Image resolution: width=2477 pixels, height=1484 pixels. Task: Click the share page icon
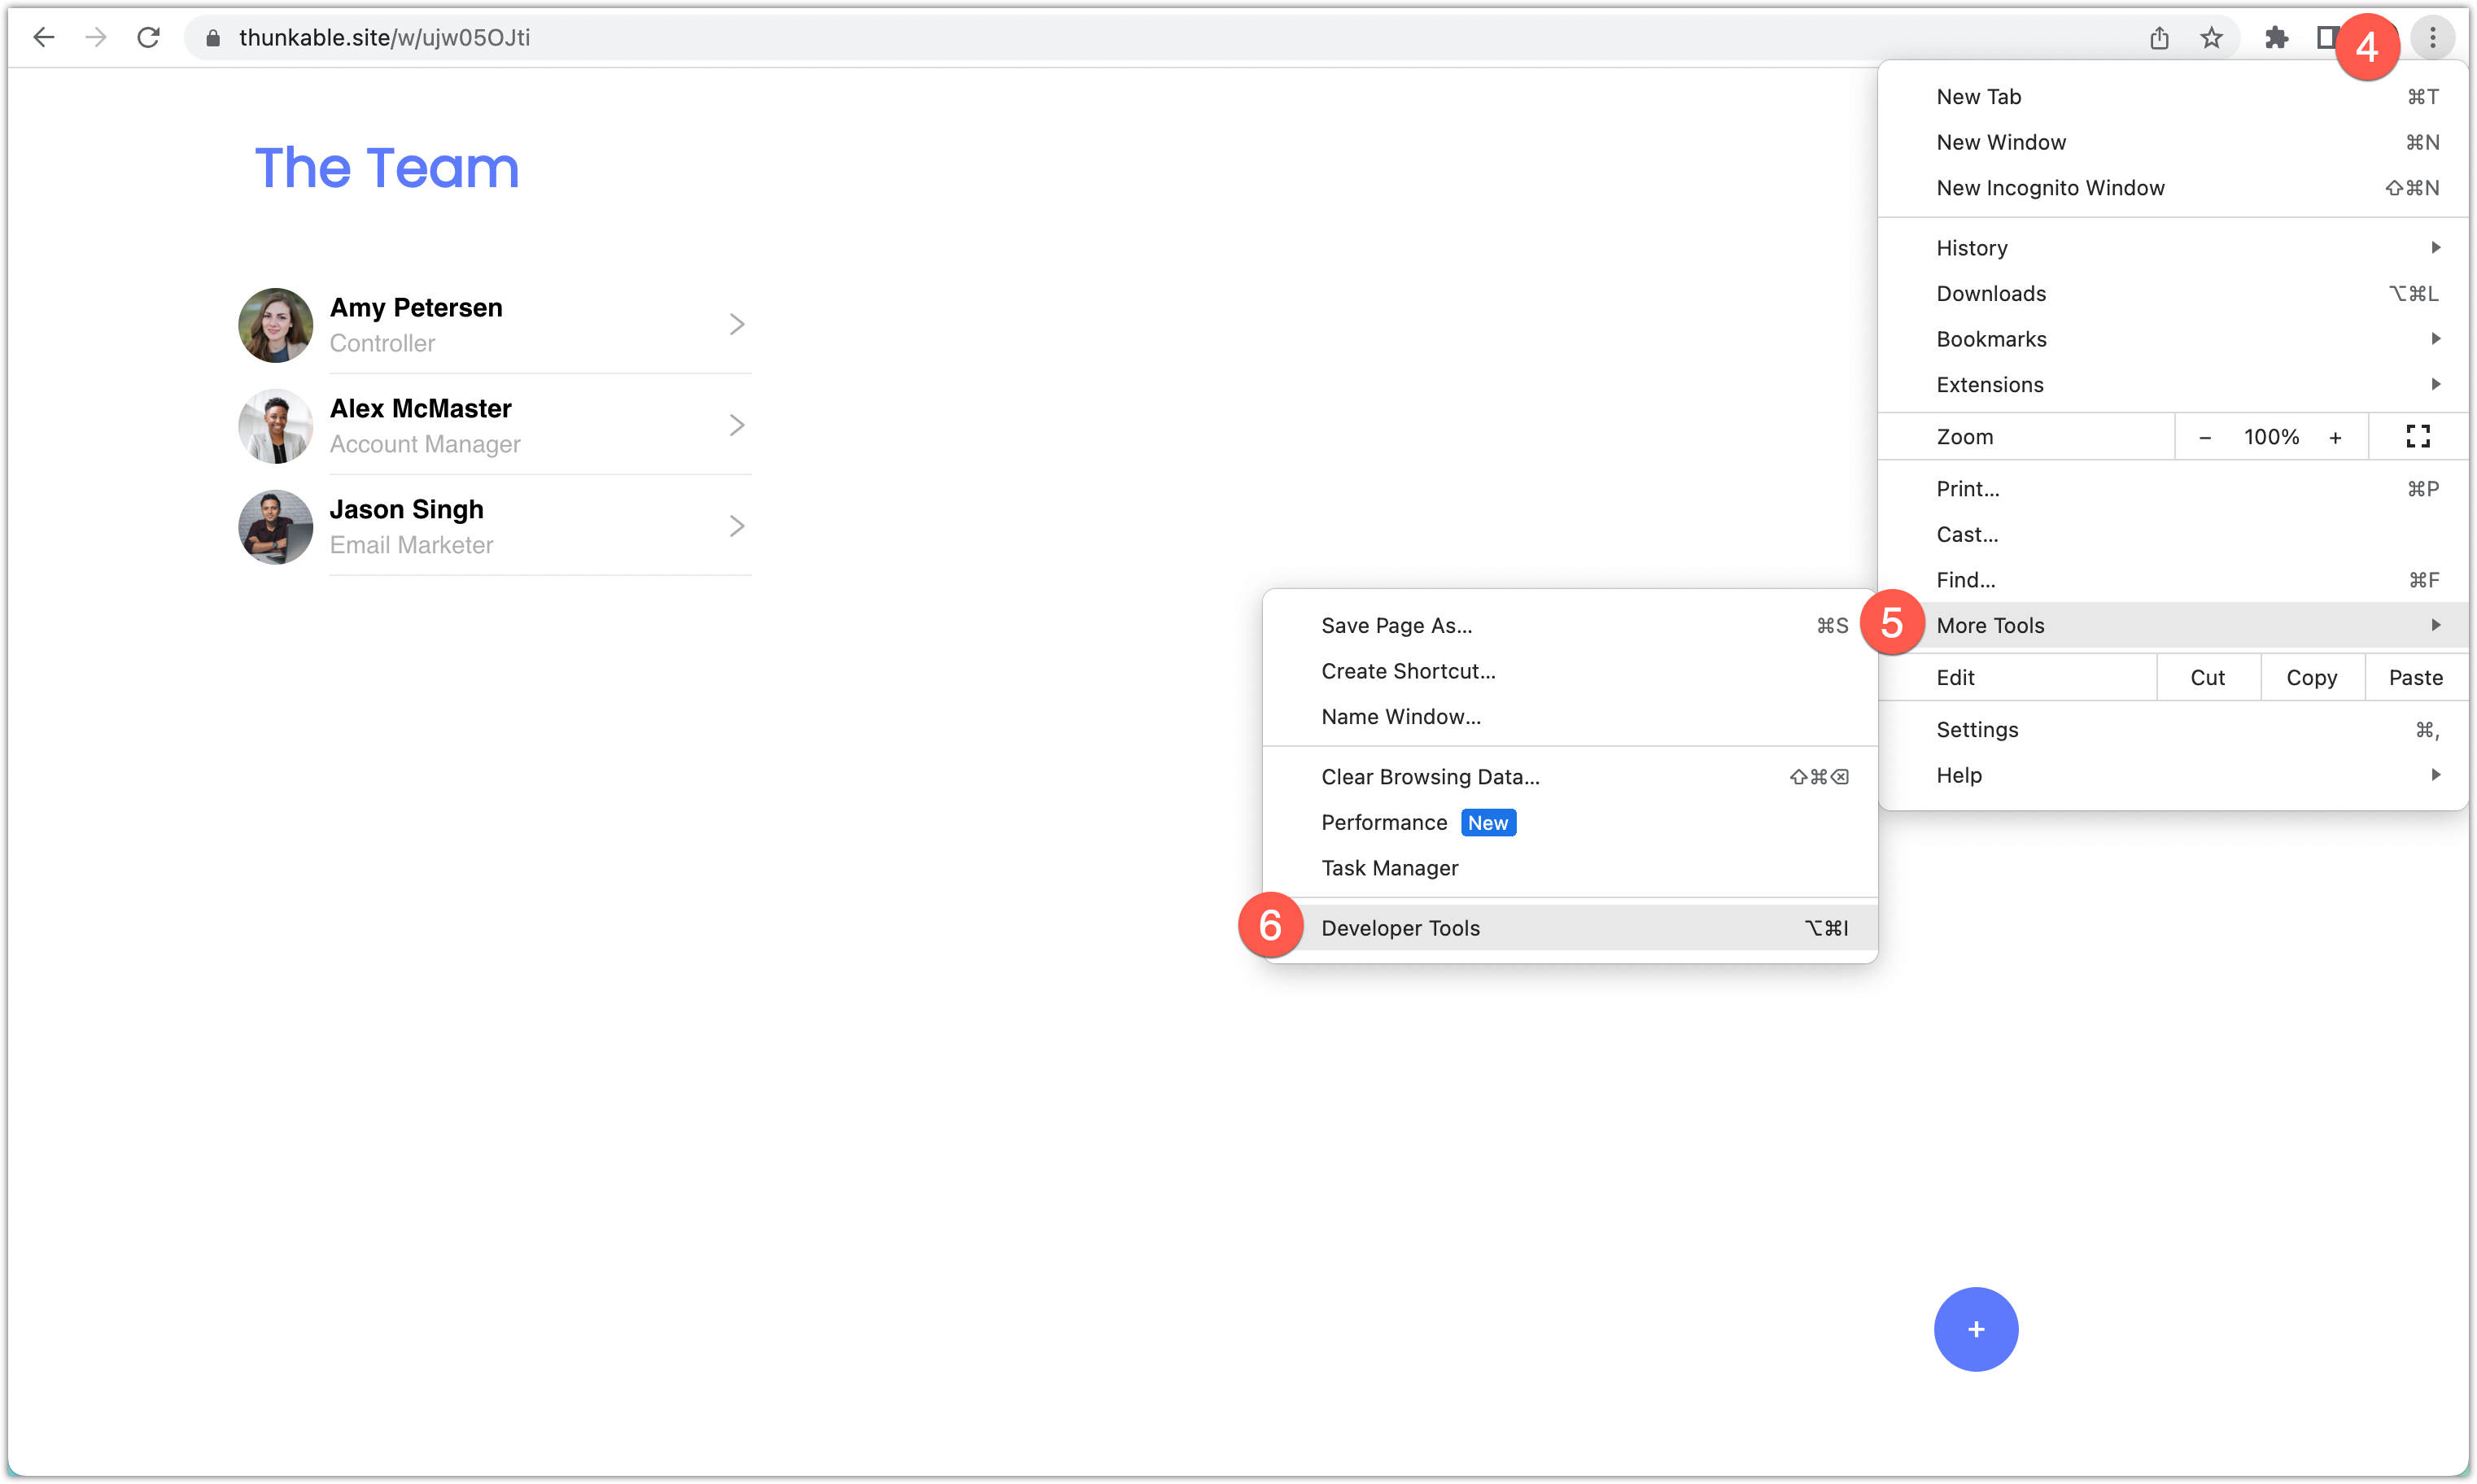click(2159, 38)
